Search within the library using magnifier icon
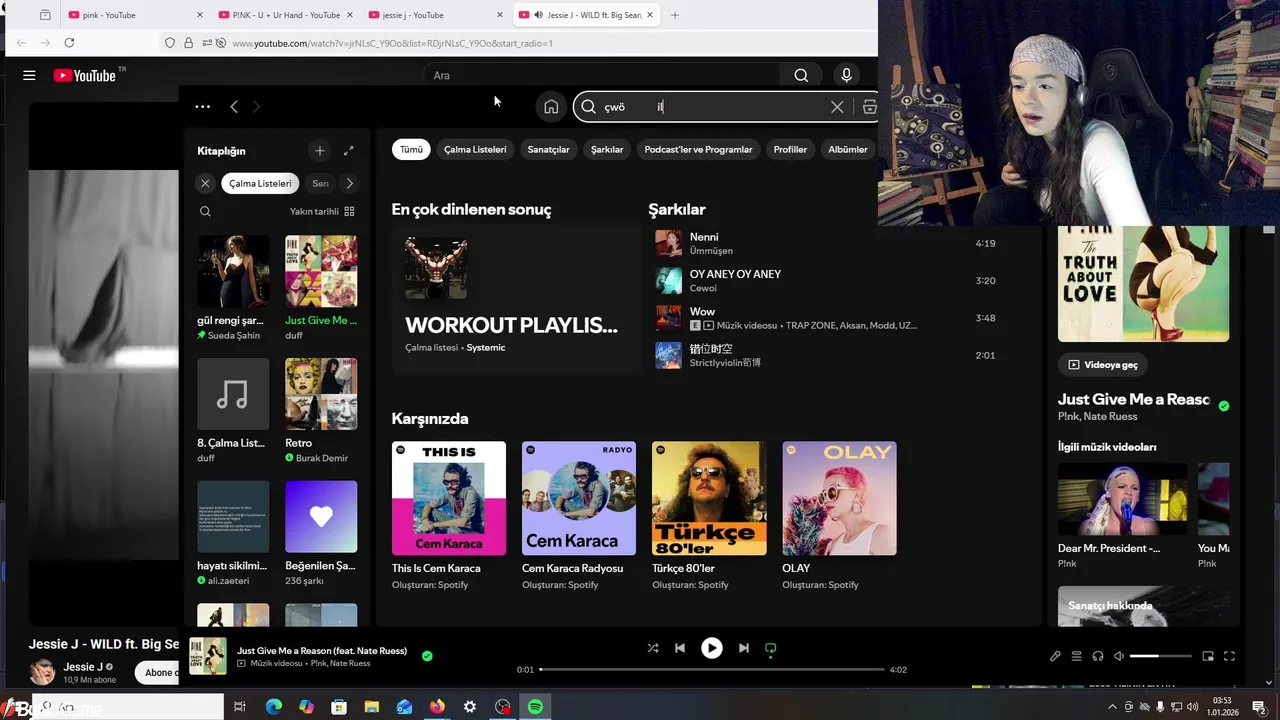This screenshot has width=1280, height=720. coord(205,211)
